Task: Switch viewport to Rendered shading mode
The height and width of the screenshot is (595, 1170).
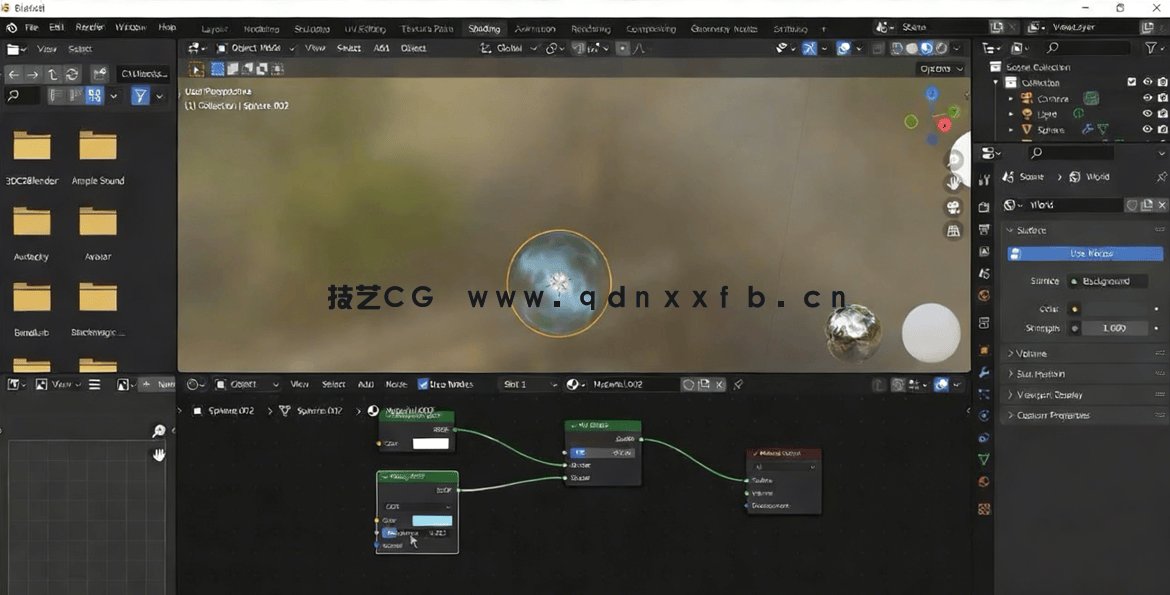Action: coord(940,48)
